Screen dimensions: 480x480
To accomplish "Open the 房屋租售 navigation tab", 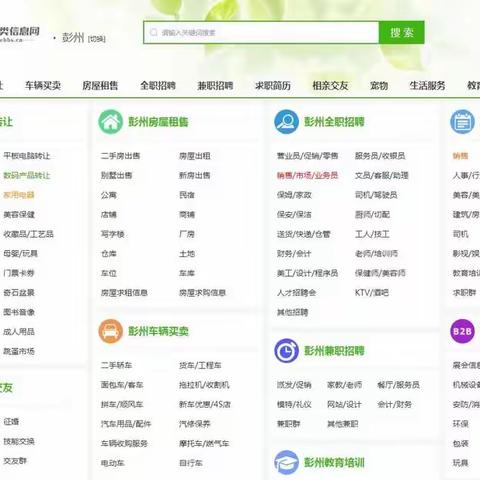I will [x=100, y=86].
